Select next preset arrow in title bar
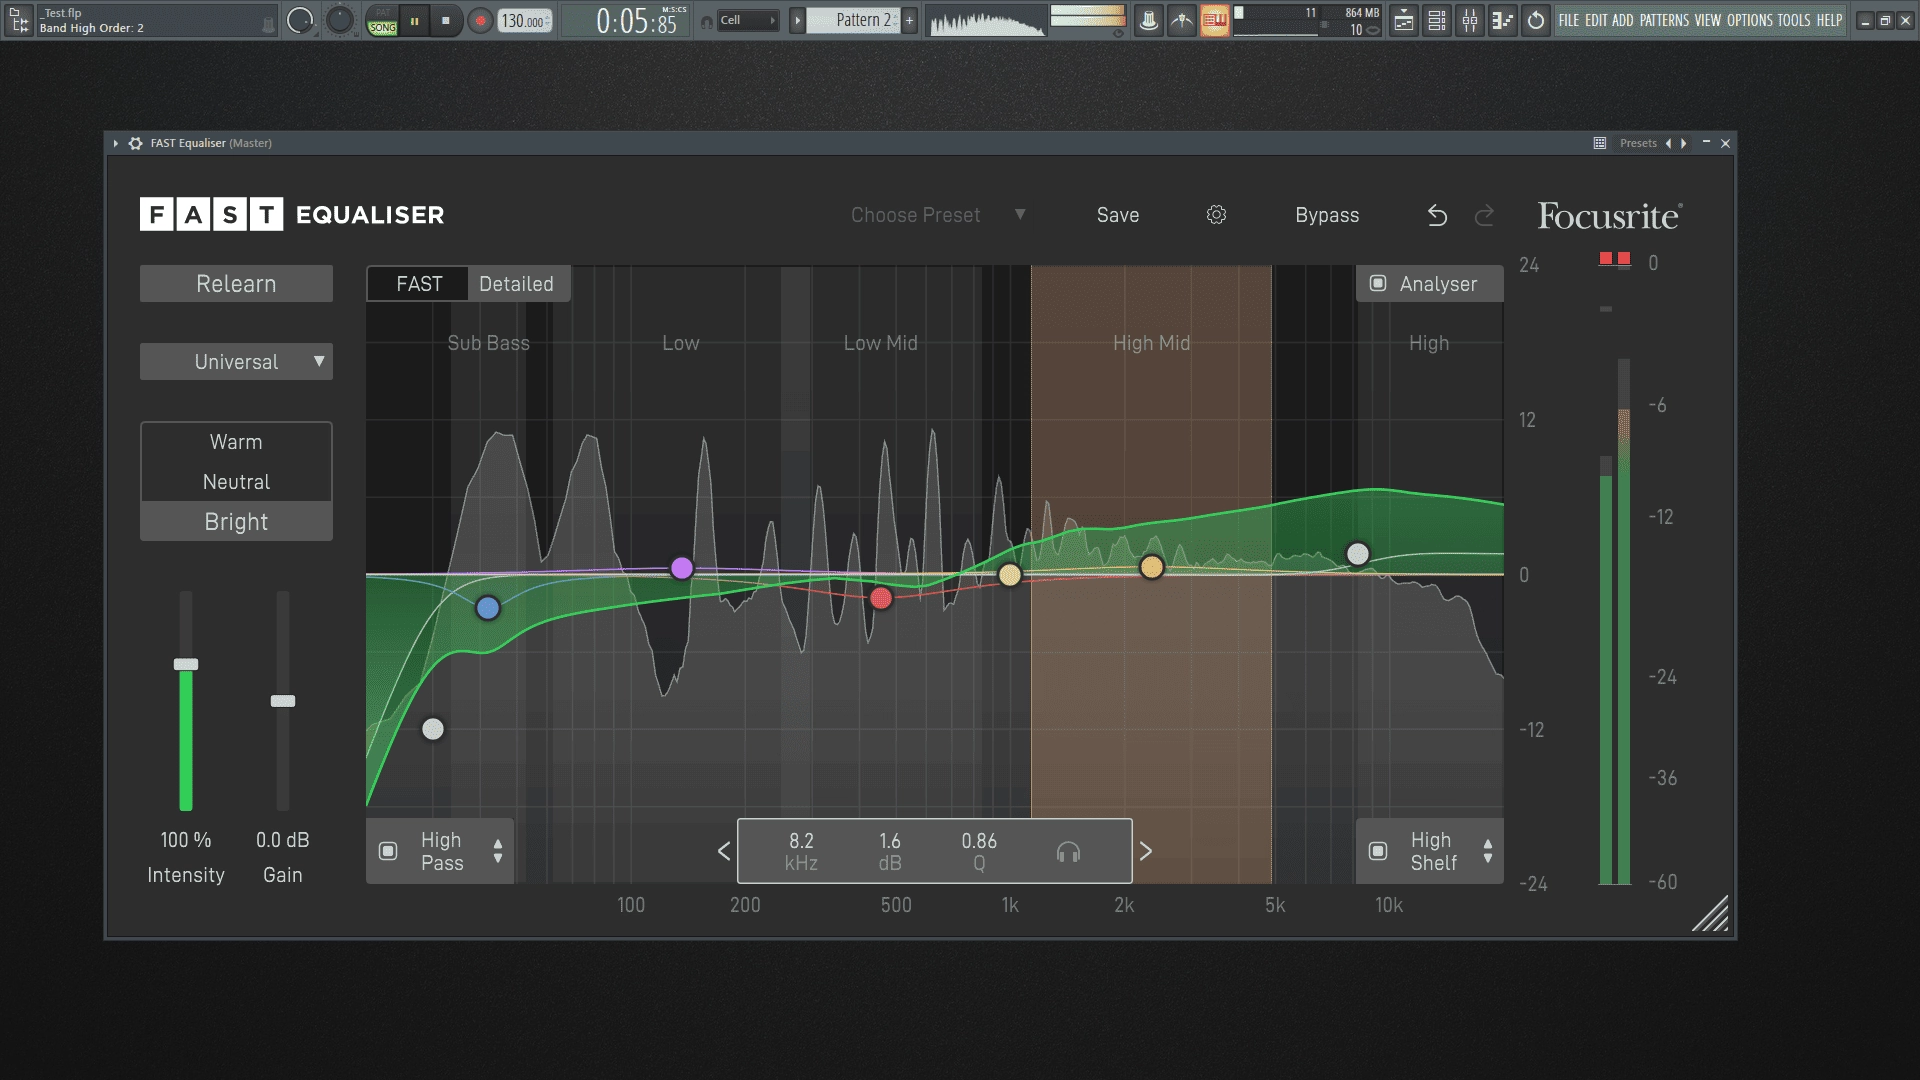The width and height of the screenshot is (1920, 1080). click(1684, 144)
